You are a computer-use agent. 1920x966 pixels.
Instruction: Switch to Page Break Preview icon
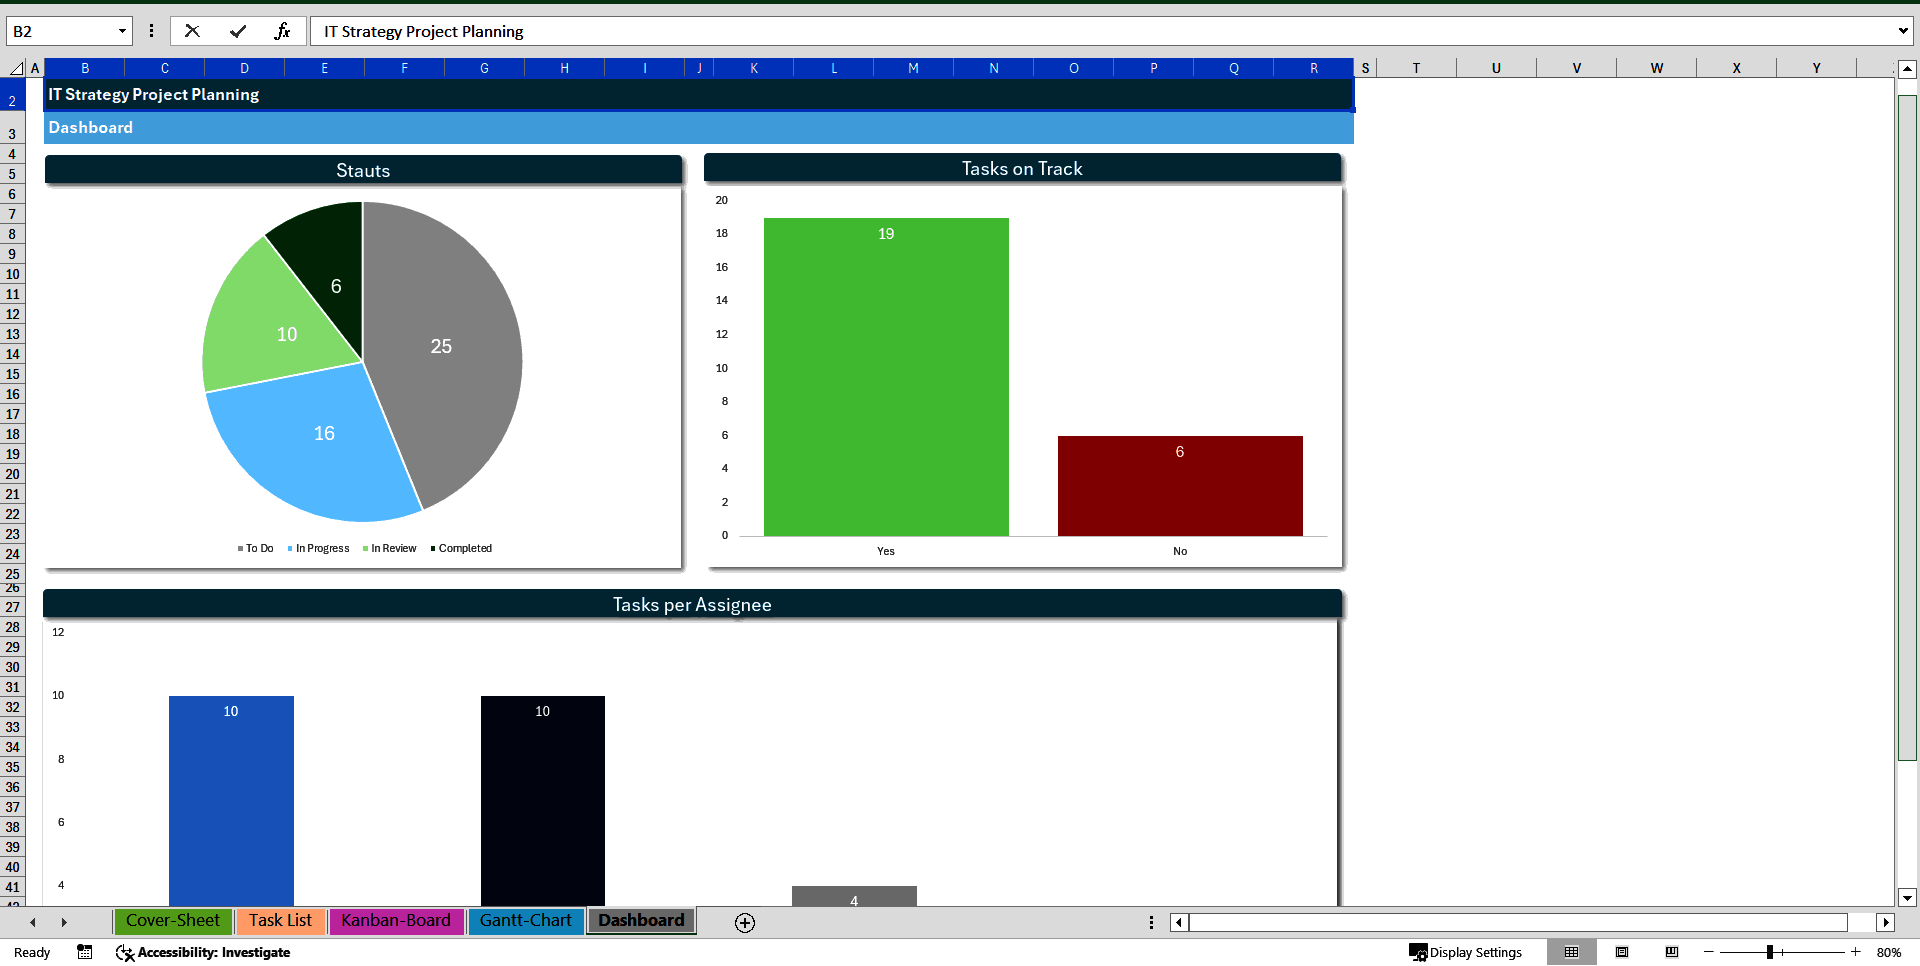point(1672,952)
